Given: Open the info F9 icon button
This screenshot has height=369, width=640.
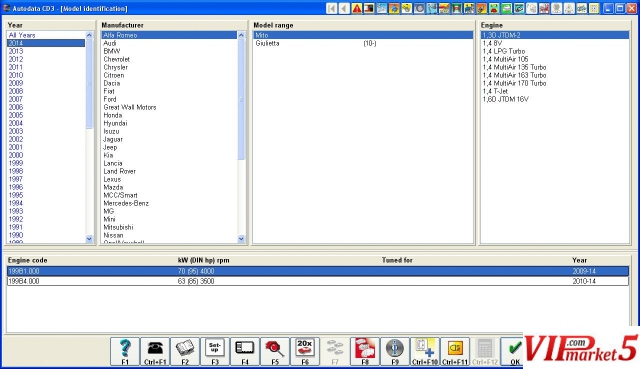Looking at the screenshot, I should pos(395,351).
